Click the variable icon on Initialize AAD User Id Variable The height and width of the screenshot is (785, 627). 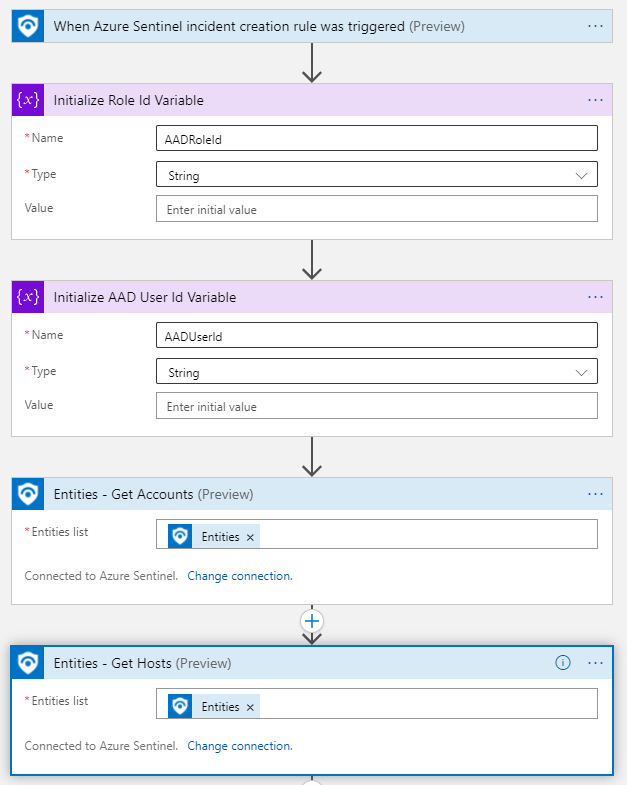pyautogui.click(x=27, y=297)
